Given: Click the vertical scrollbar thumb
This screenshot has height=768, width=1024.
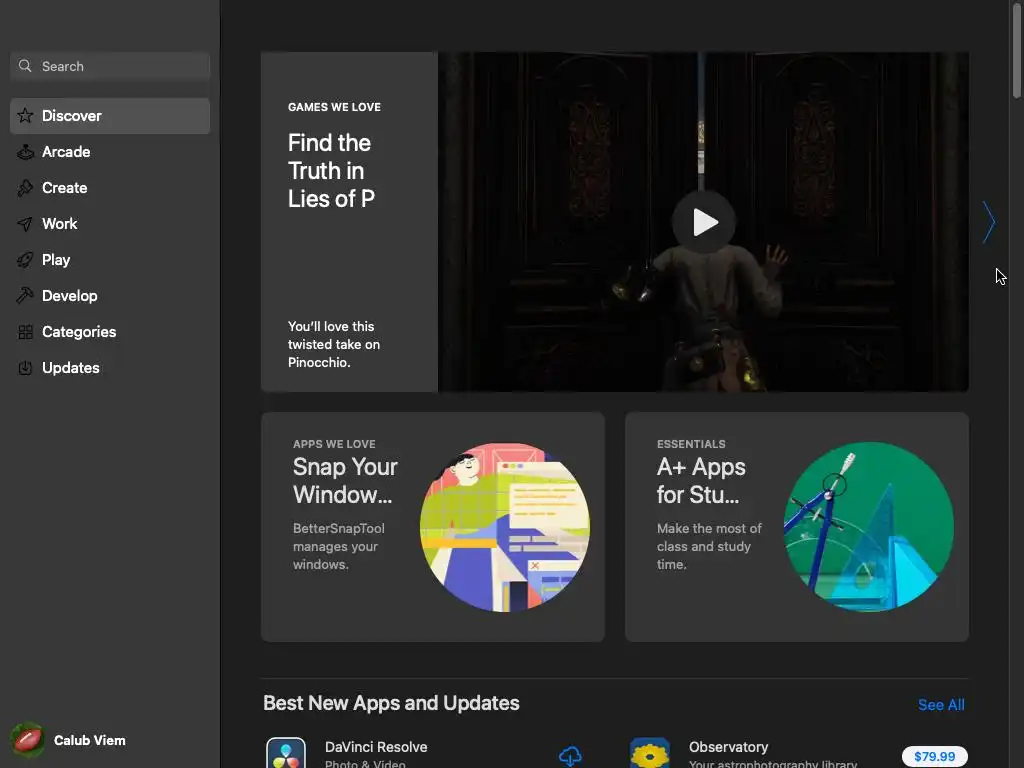Looking at the screenshot, I should [1016, 49].
